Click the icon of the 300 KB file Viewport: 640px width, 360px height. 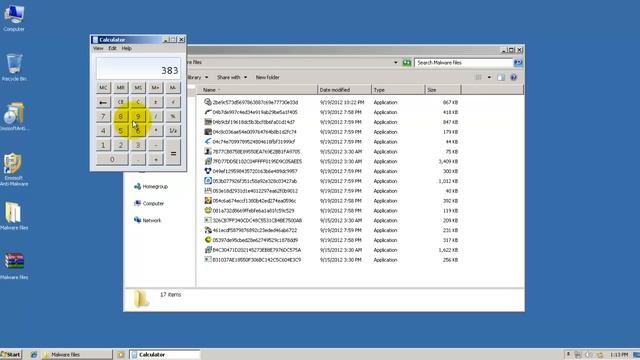coord(208,171)
